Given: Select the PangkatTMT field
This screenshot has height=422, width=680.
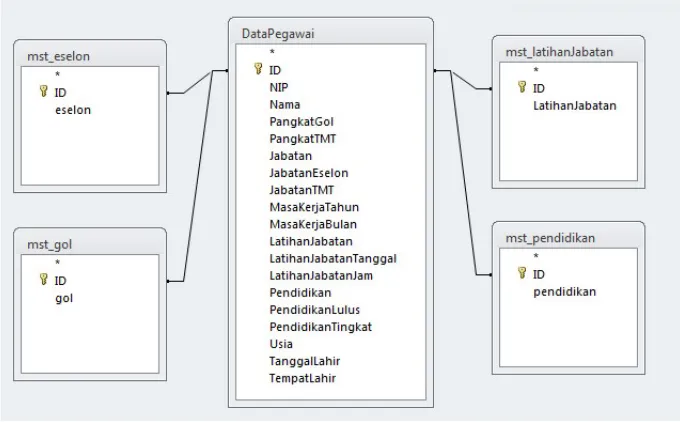Looking at the screenshot, I should (330, 138).
